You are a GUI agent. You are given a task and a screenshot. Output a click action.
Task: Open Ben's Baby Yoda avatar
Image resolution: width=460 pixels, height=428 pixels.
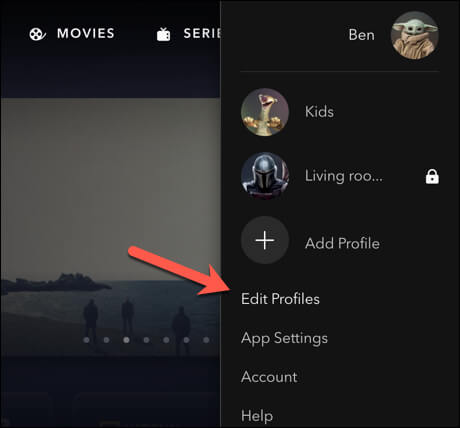pyautogui.click(x=415, y=35)
